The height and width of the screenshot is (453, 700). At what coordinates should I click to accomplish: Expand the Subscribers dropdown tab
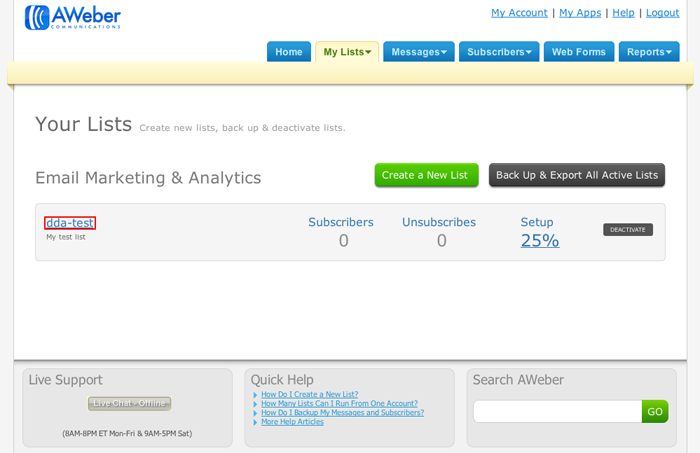(499, 52)
